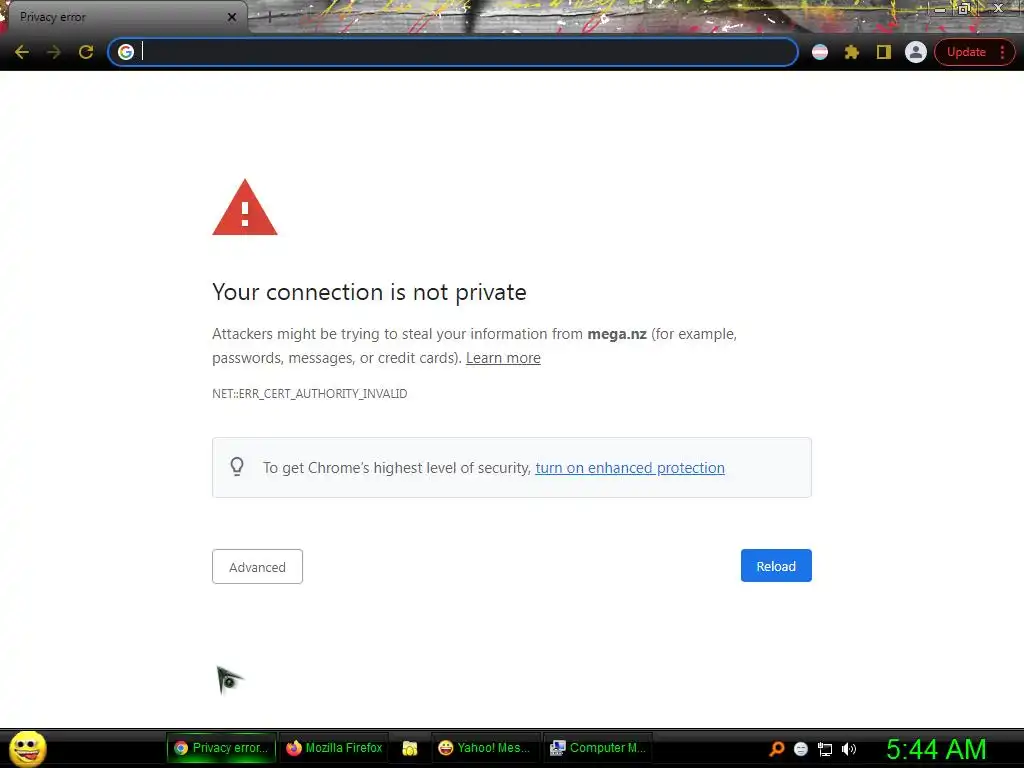
Task: Reload the page with the toolbar refresh icon
Action: 86,52
